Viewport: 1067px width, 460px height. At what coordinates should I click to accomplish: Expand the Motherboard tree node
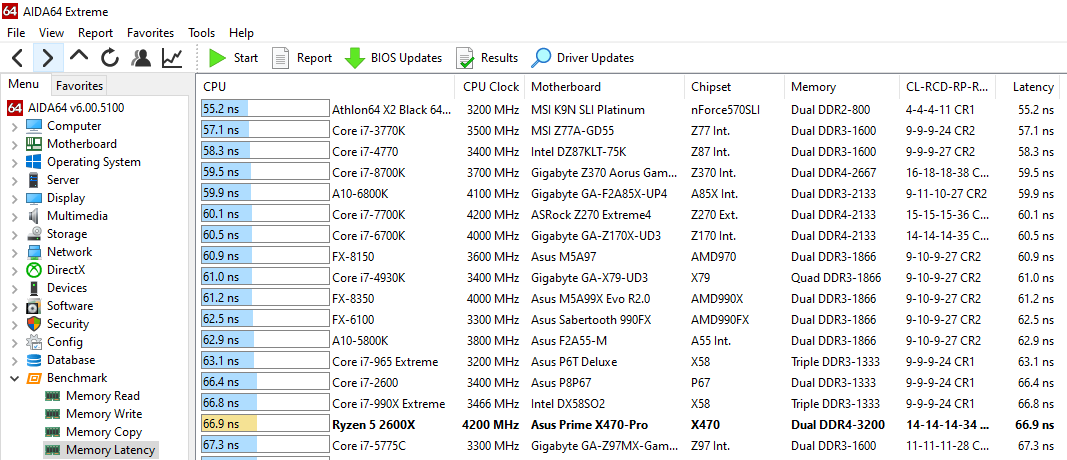pyautogui.click(x=15, y=144)
